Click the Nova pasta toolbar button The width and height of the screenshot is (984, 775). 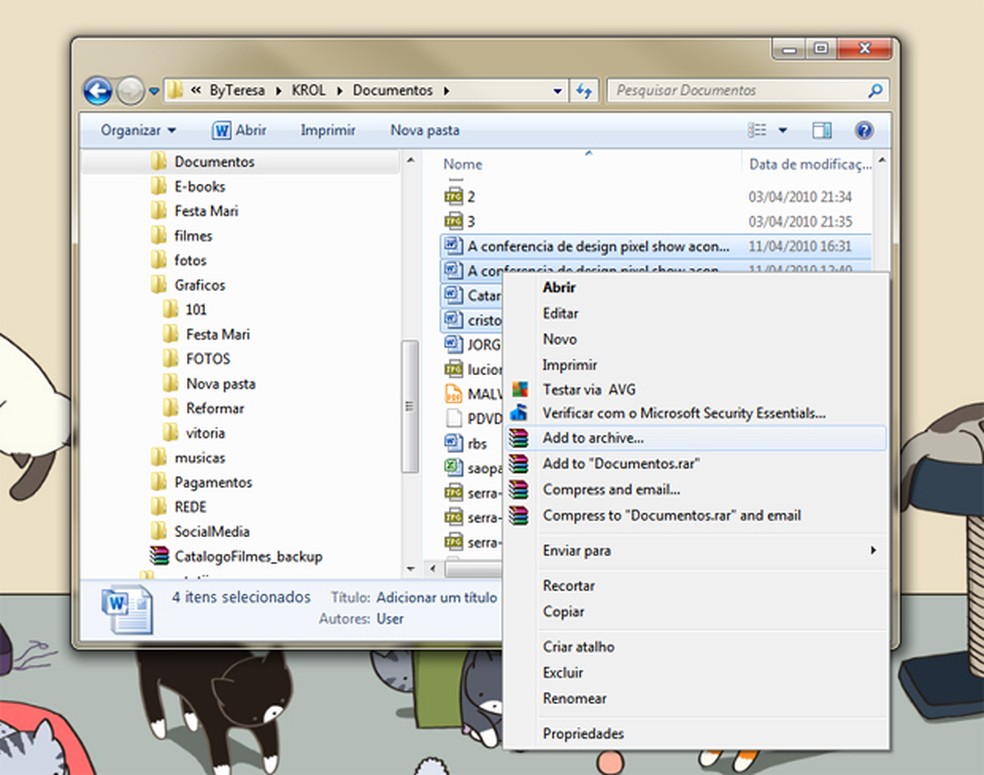coord(425,130)
